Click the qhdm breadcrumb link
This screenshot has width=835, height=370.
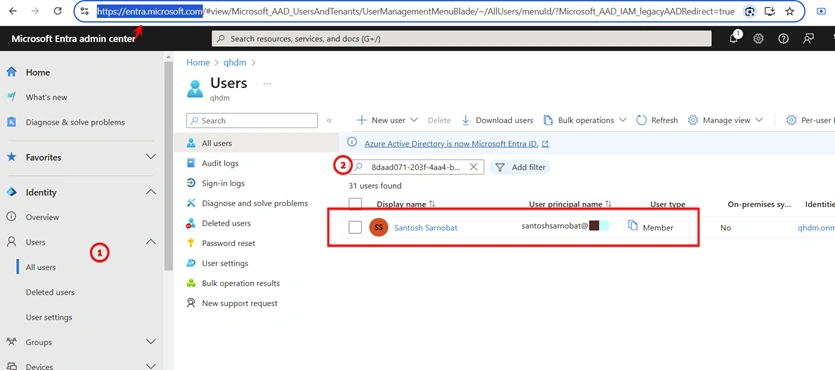pos(235,63)
